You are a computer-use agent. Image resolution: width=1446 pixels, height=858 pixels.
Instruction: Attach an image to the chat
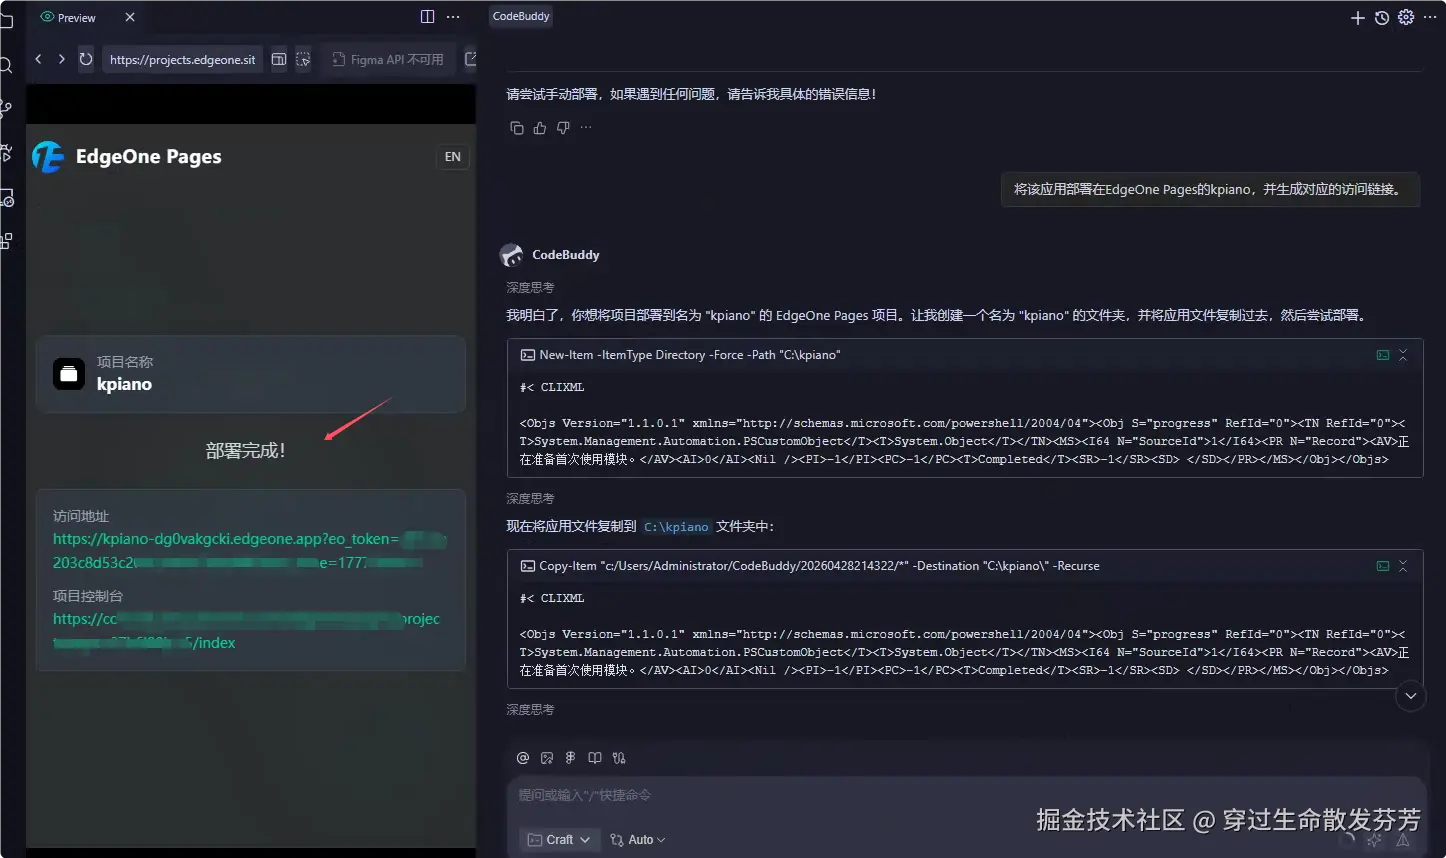click(x=547, y=758)
